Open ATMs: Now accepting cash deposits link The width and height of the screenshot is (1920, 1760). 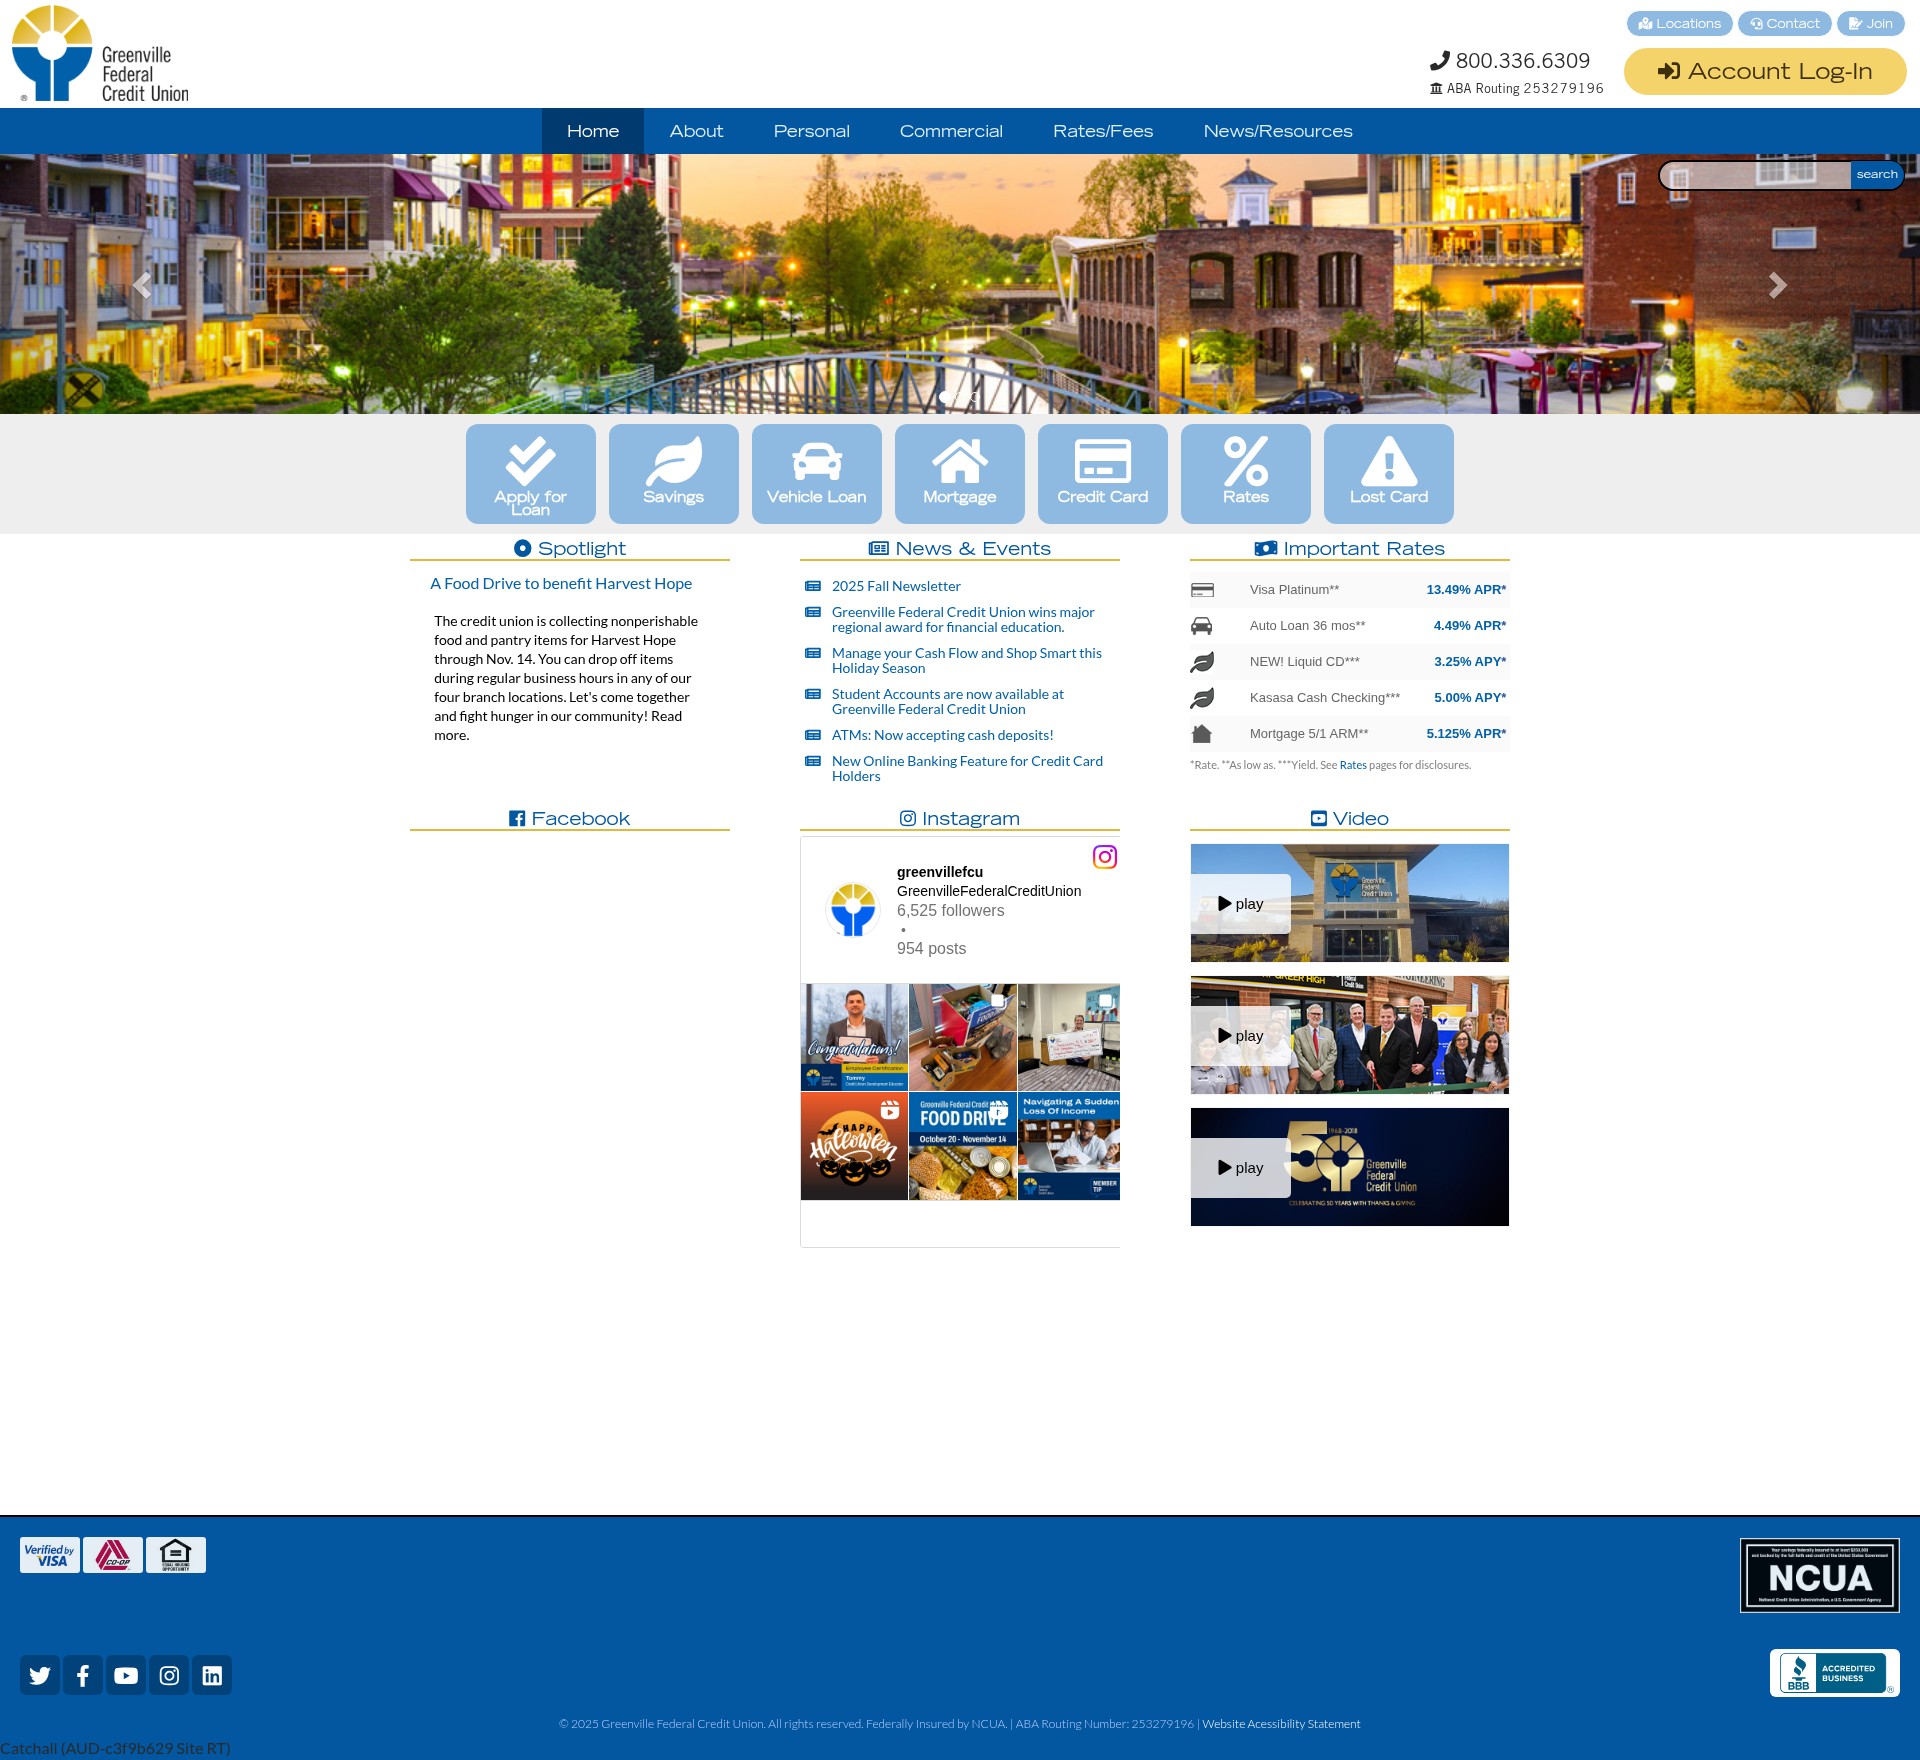pos(943,735)
